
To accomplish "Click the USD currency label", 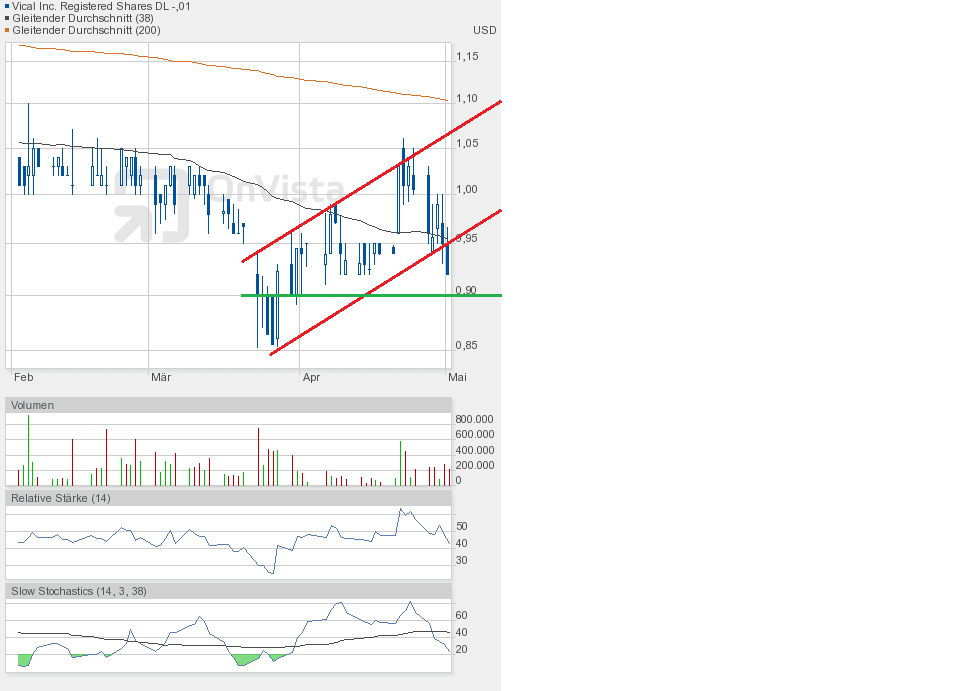I will pos(484,31).
